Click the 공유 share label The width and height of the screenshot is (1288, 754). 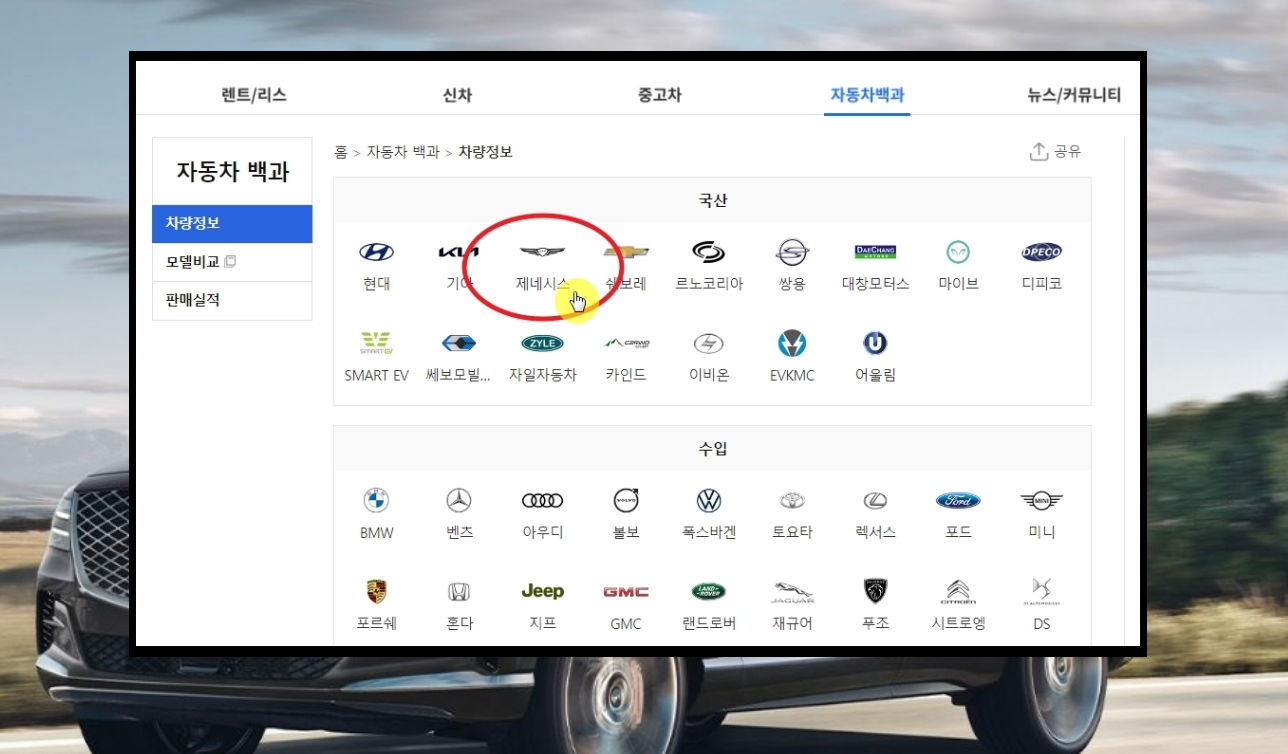pyautogui.click(x=1067, y=152)
